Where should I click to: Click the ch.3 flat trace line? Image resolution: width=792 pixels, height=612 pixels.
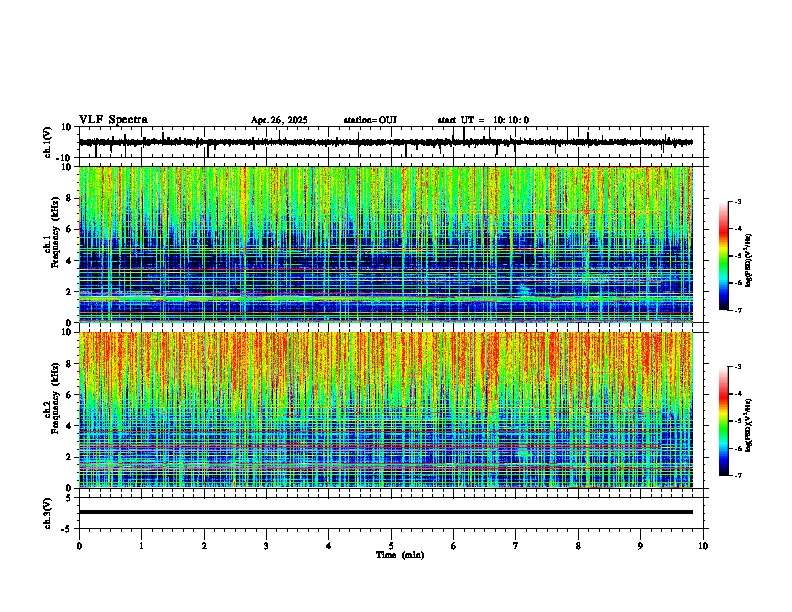pos(386,512)
